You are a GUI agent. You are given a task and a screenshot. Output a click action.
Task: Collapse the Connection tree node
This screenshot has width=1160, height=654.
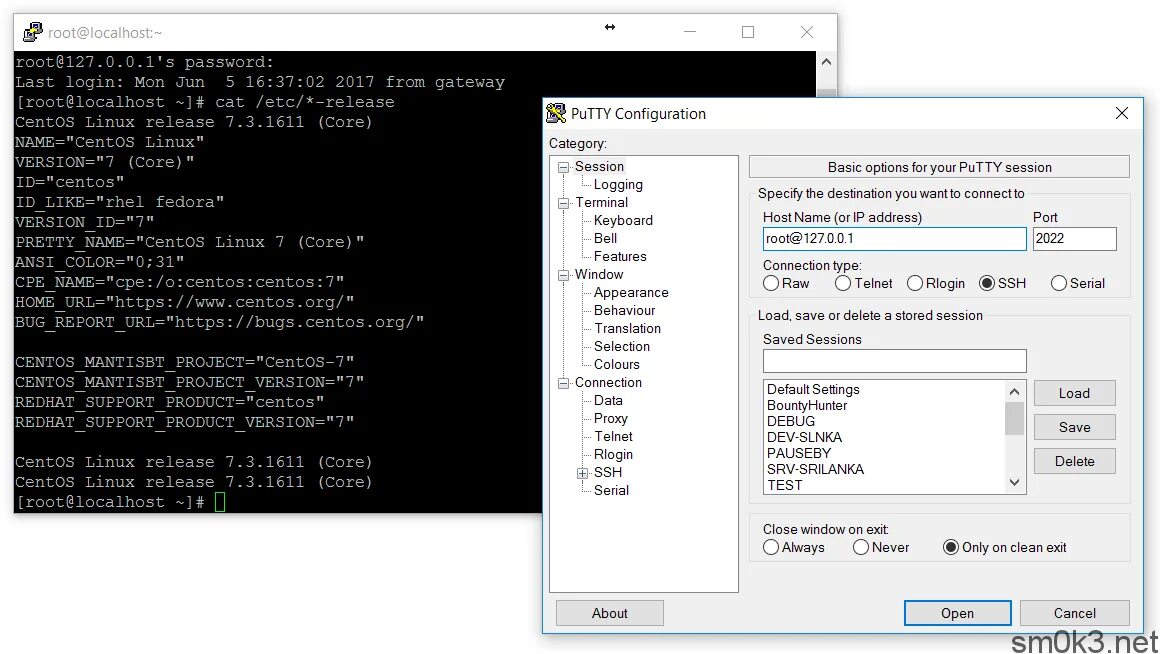point(564,383)
